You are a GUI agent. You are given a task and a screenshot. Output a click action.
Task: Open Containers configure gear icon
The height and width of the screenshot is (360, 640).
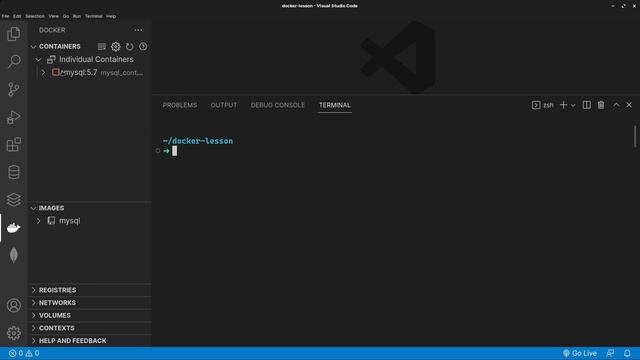click(x=116, y=47)
